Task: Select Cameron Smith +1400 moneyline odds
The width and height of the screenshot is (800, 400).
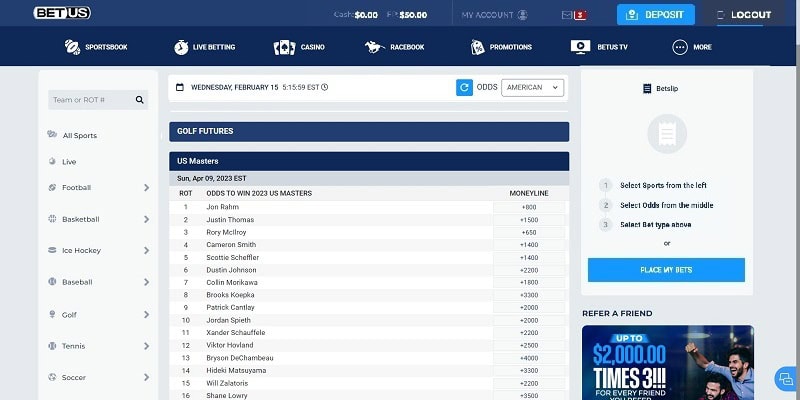Action: click(x=529, y=245)
